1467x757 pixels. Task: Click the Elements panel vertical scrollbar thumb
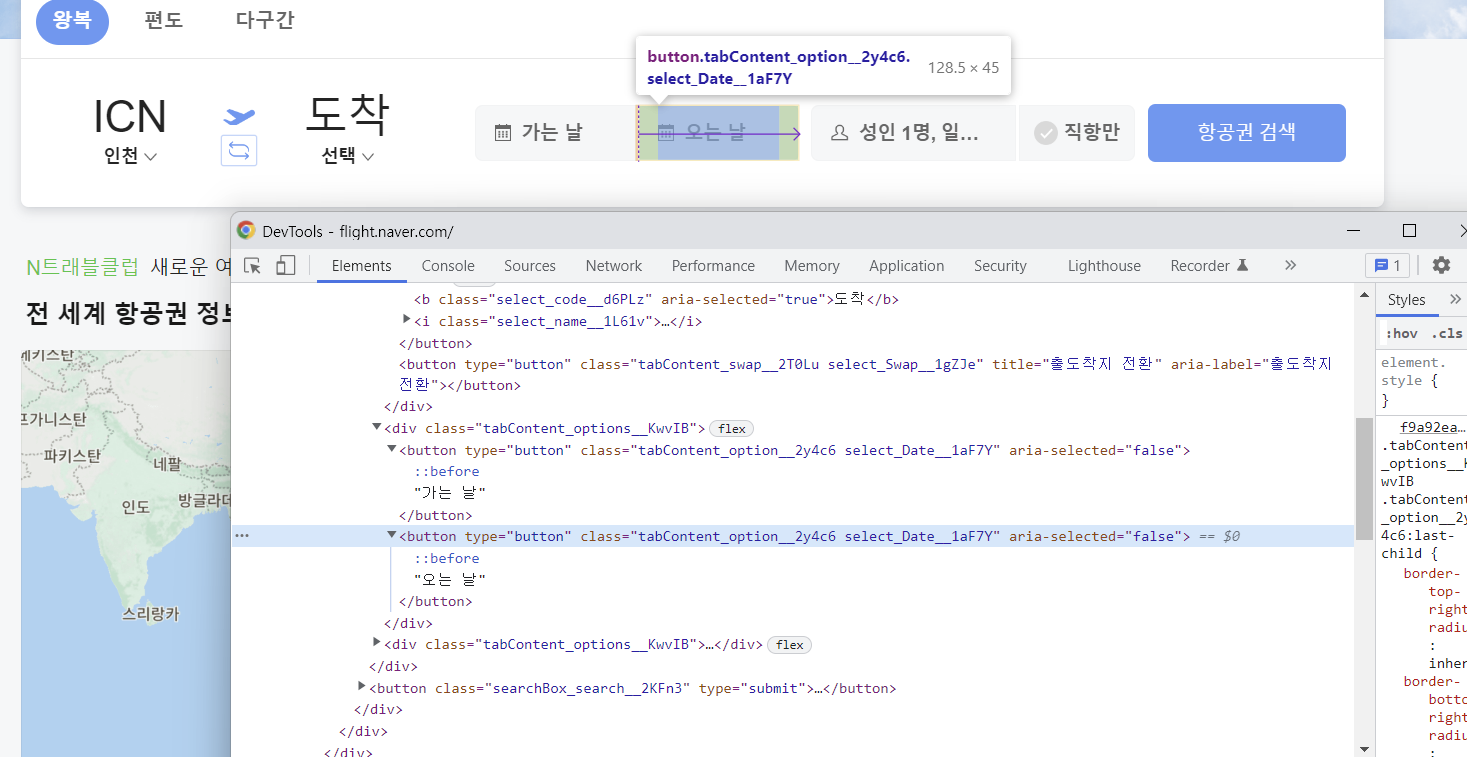pos(1364,478)
